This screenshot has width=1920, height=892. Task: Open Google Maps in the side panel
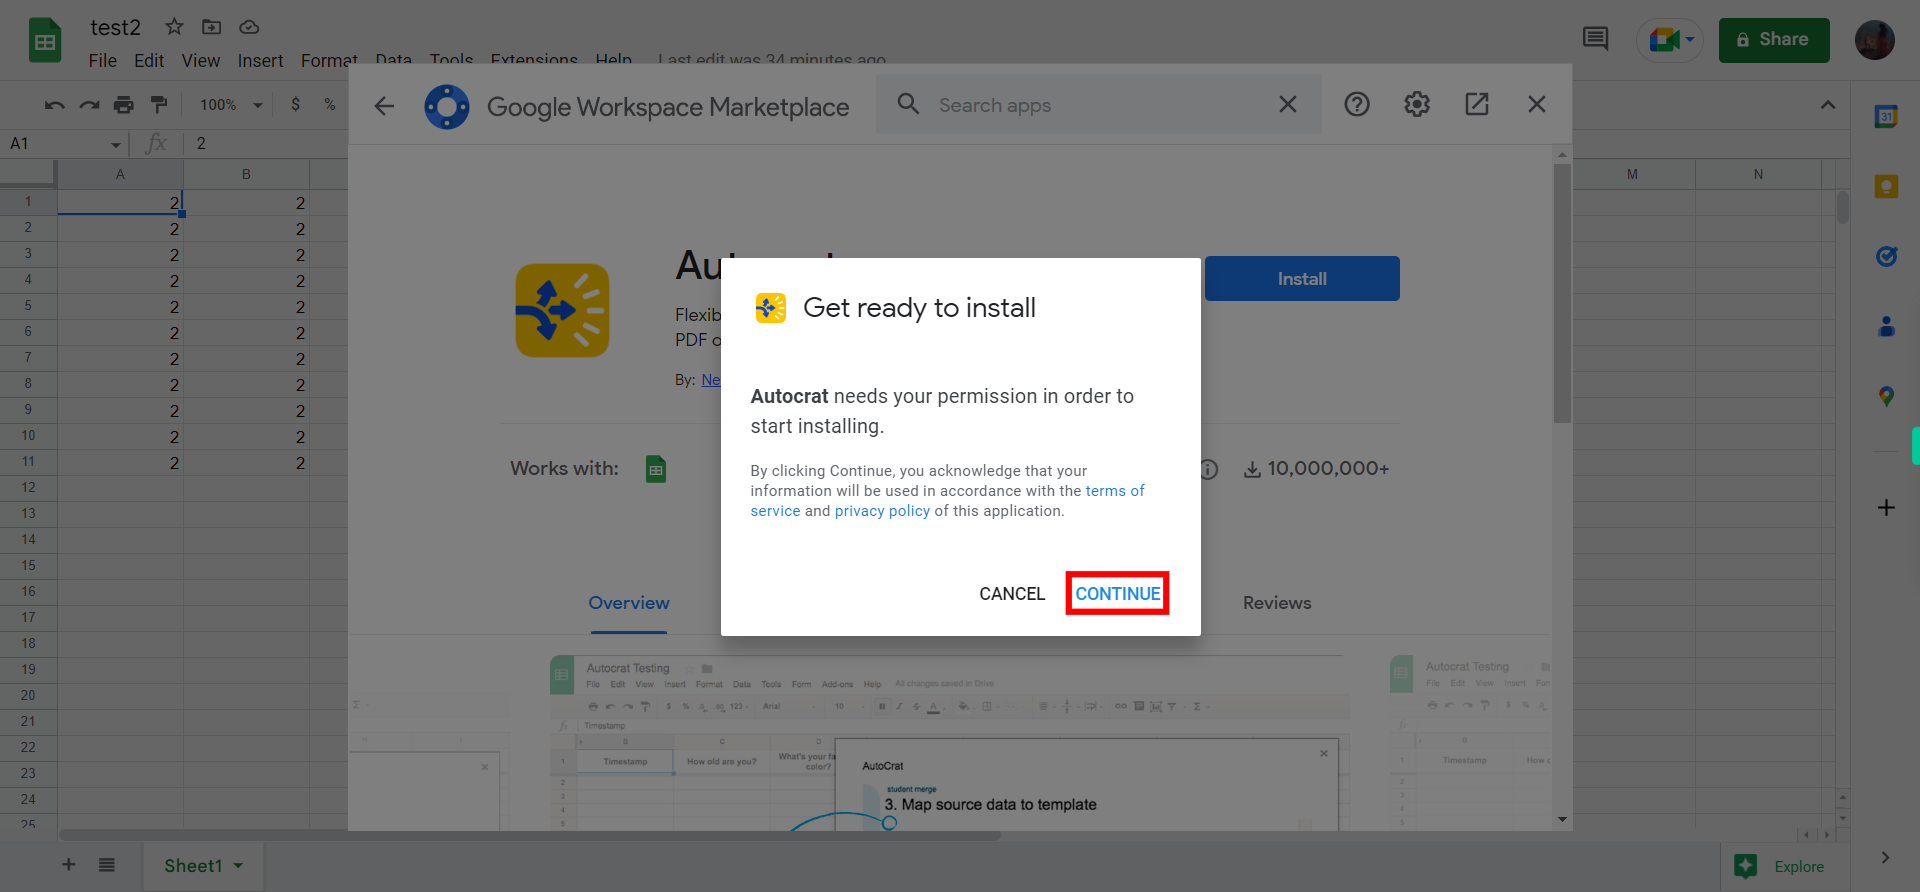(1886, 396)
